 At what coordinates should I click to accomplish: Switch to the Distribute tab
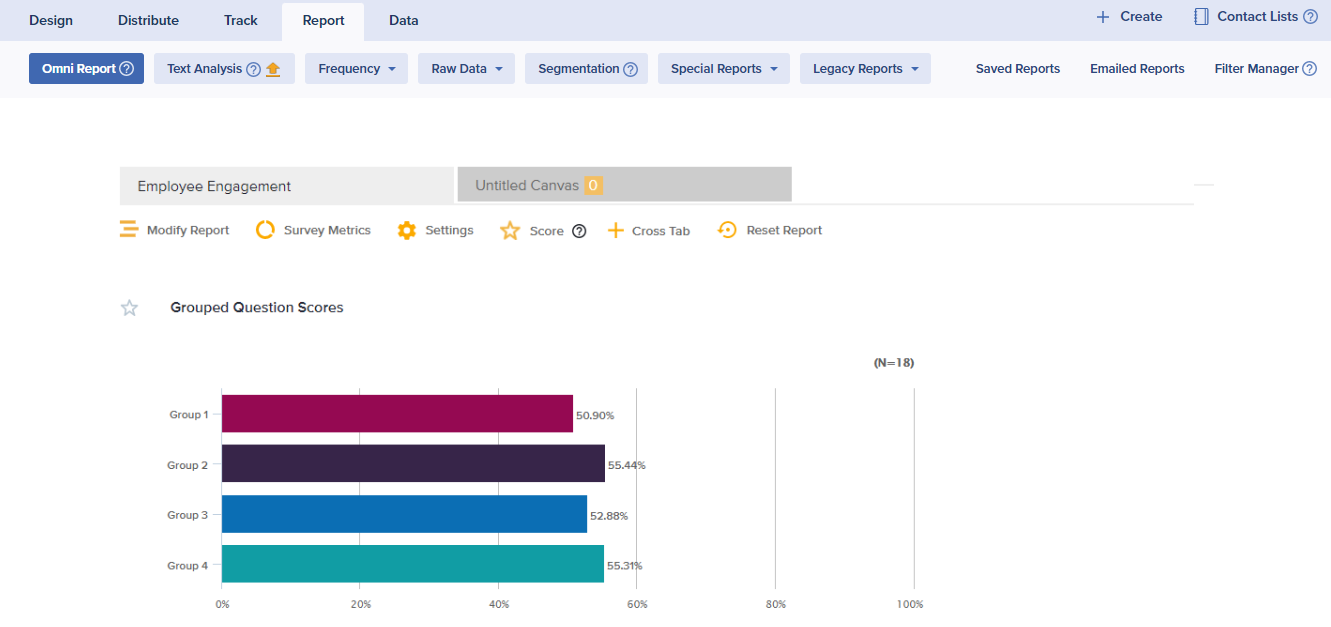[148, 20]
